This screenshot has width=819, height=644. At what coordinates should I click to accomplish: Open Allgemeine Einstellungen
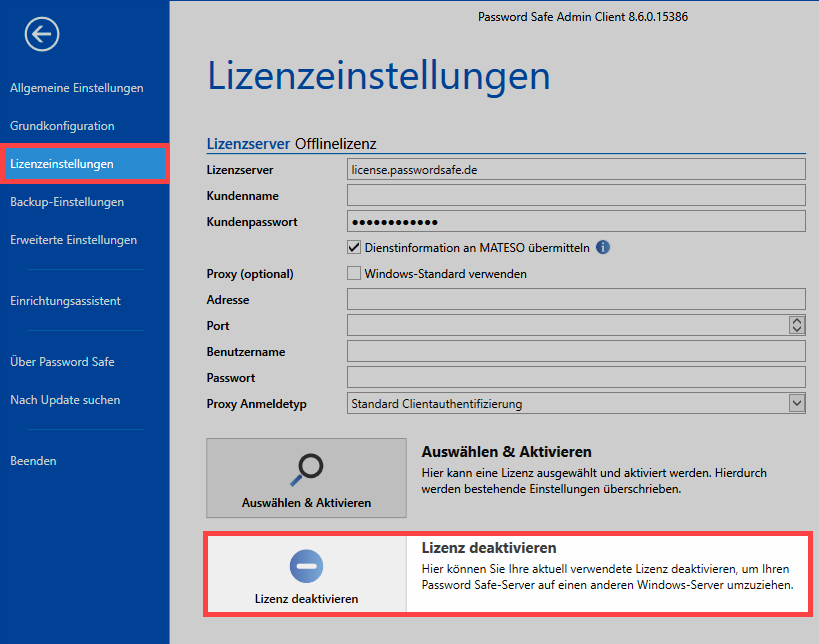click(x=77, y=88)
